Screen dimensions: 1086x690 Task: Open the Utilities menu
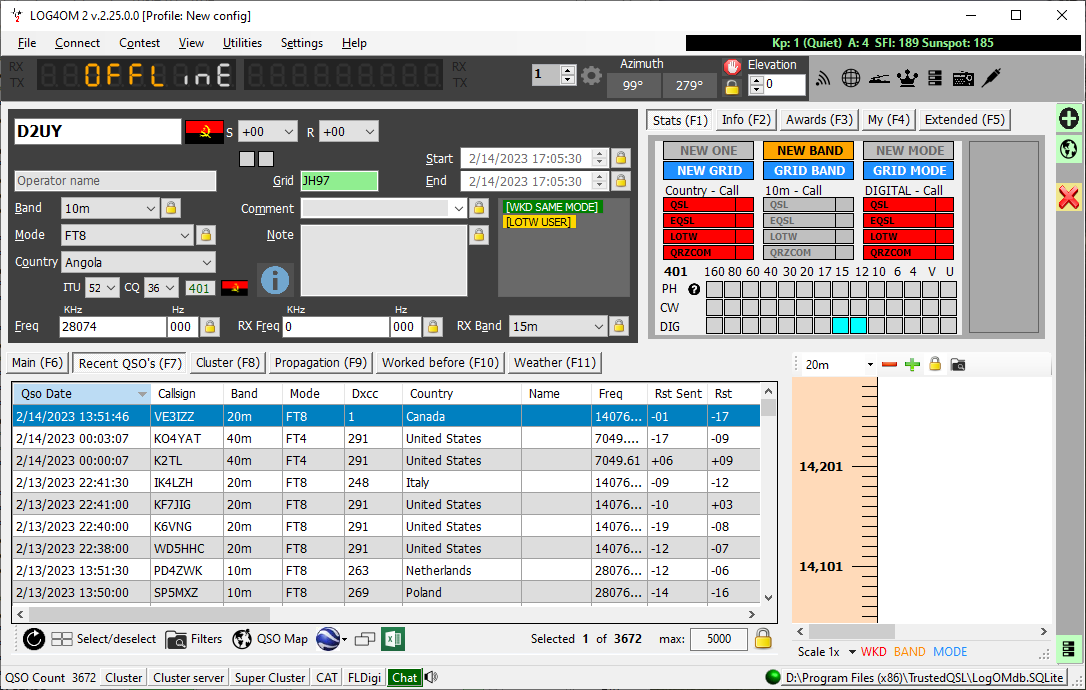click(x=242, y=43)
